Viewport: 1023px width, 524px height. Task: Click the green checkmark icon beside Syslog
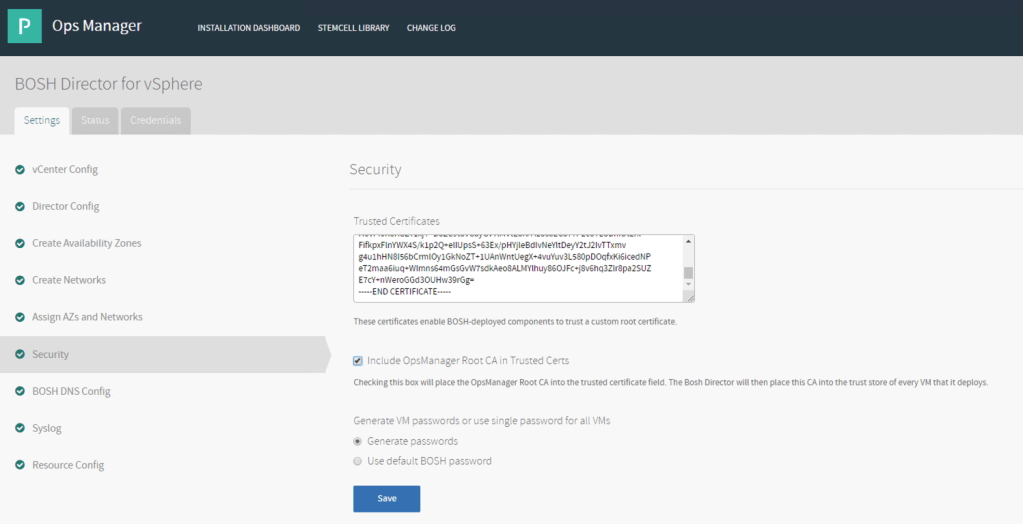[20, 428]
